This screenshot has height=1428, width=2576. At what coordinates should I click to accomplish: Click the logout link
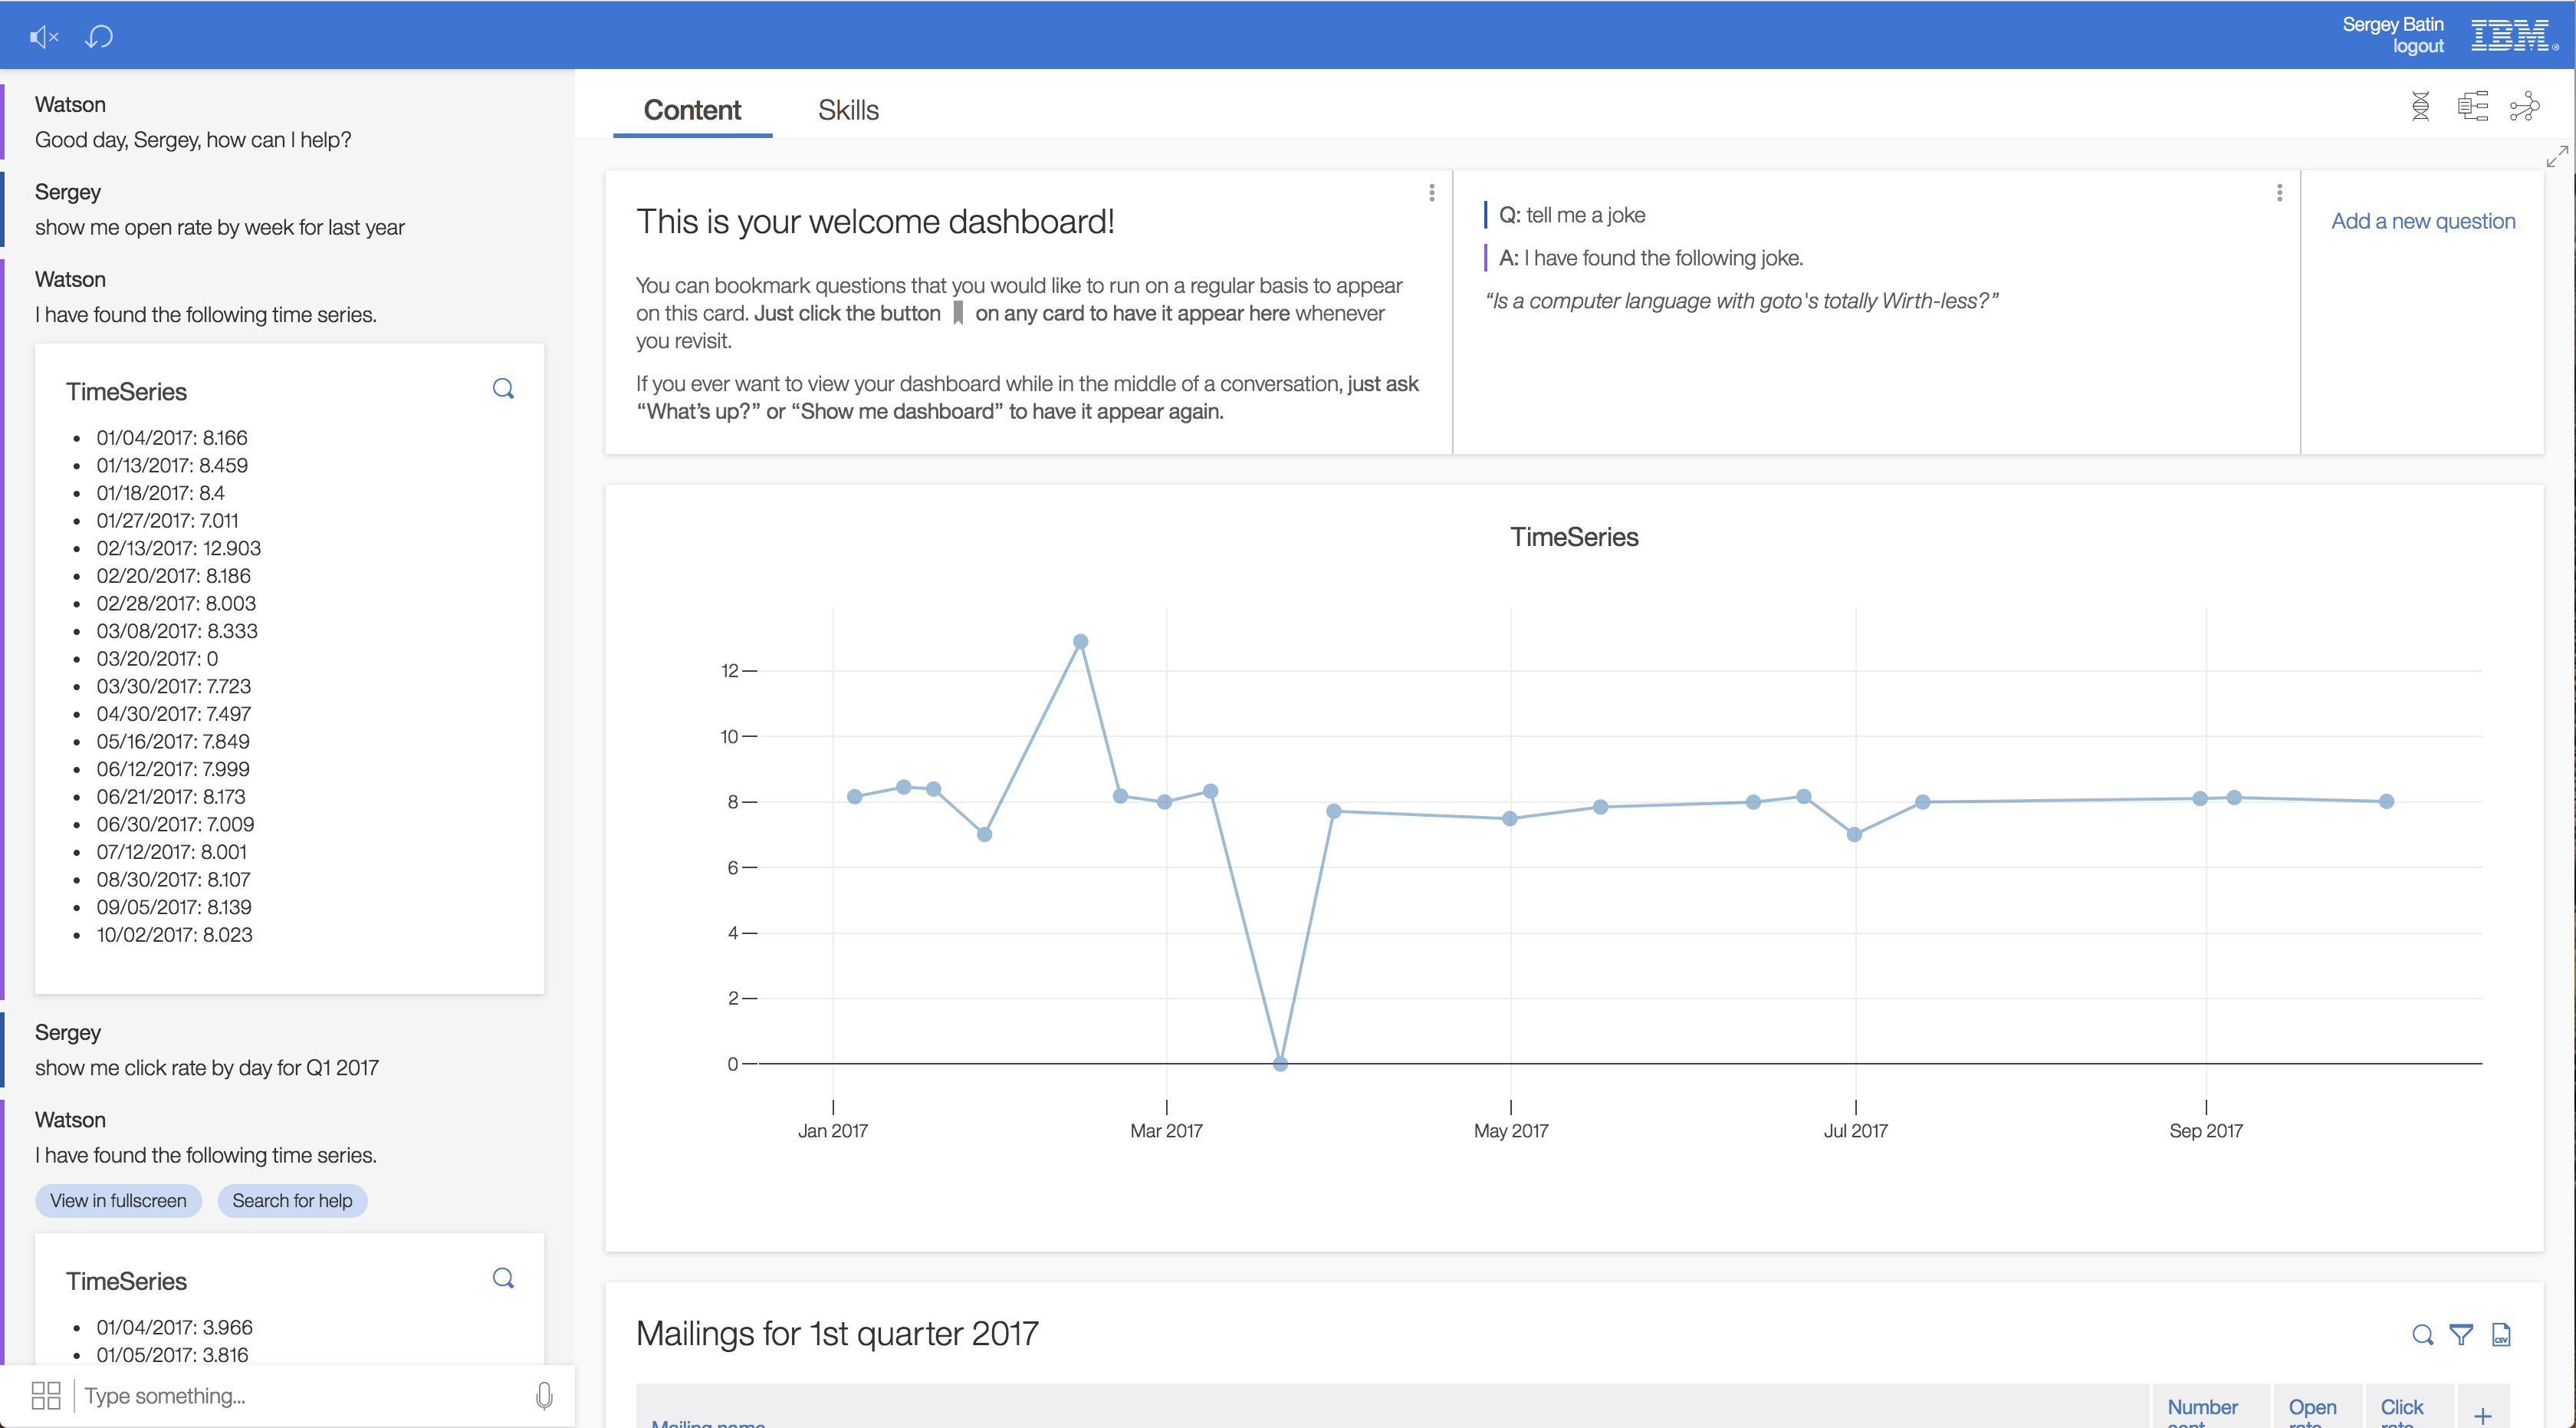pyautogui.click(x=2418, y=46)
